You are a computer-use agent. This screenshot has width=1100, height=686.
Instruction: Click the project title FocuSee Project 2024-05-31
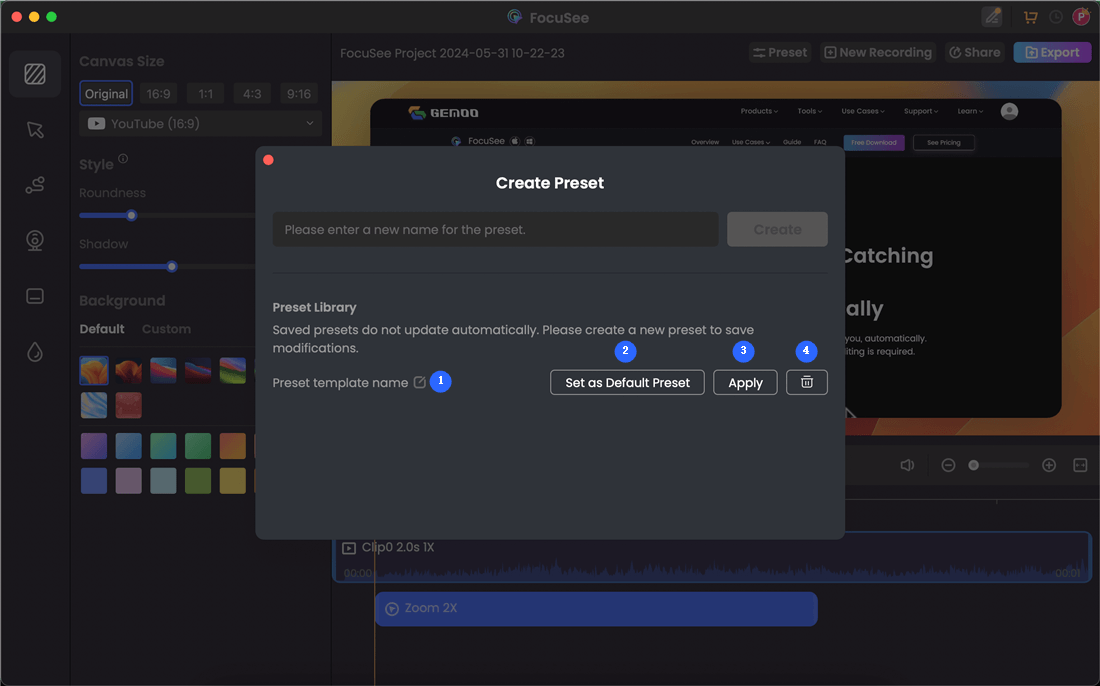(452, 53)
